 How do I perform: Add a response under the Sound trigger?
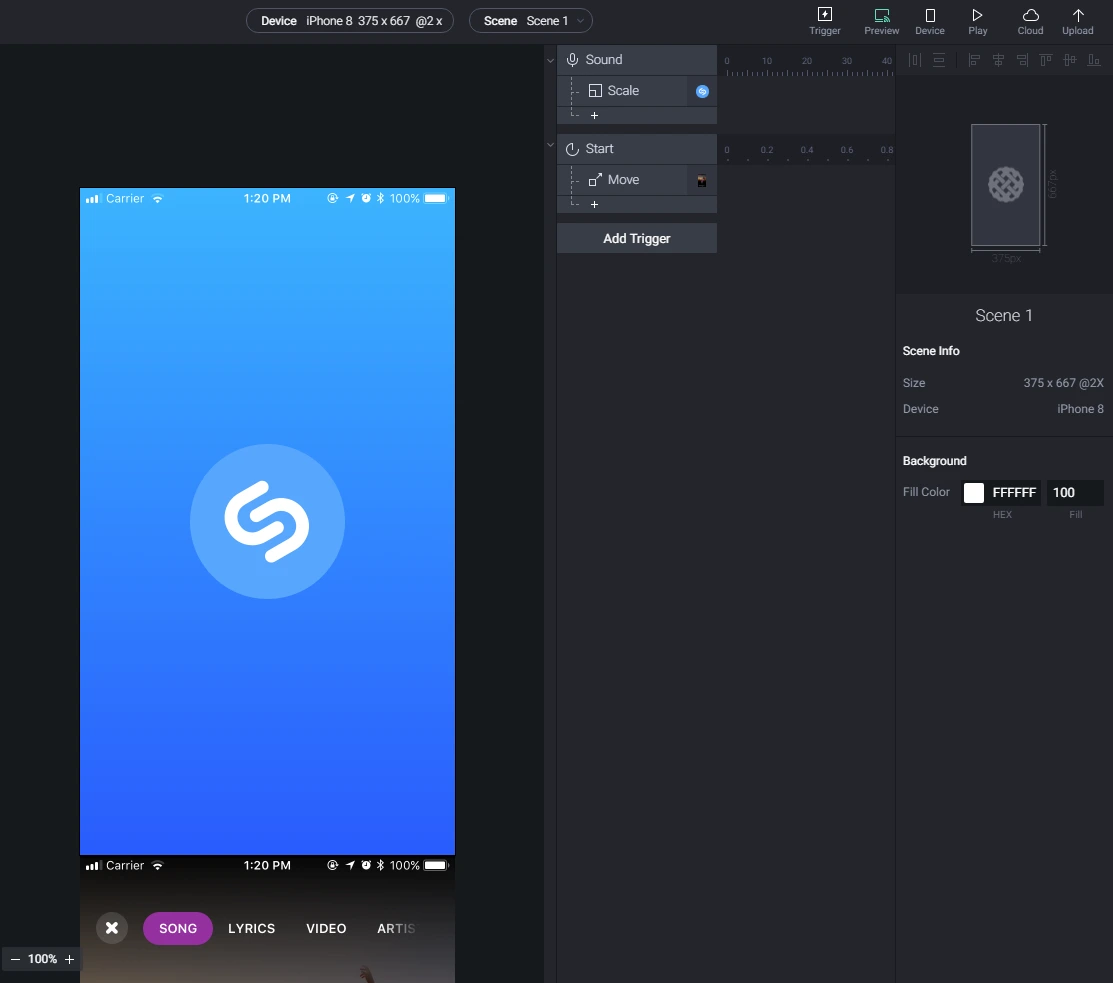[x=594, y=115]
